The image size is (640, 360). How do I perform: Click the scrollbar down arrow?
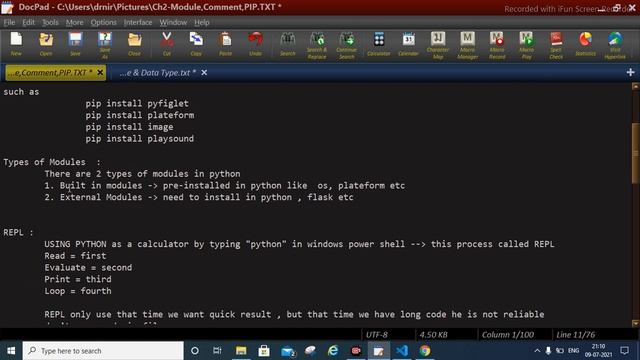click(x=636, y=323)
